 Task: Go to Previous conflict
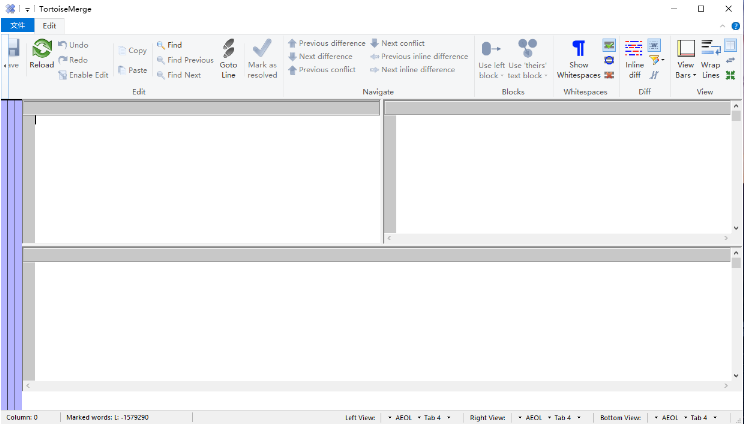click(x=322, y=70)
